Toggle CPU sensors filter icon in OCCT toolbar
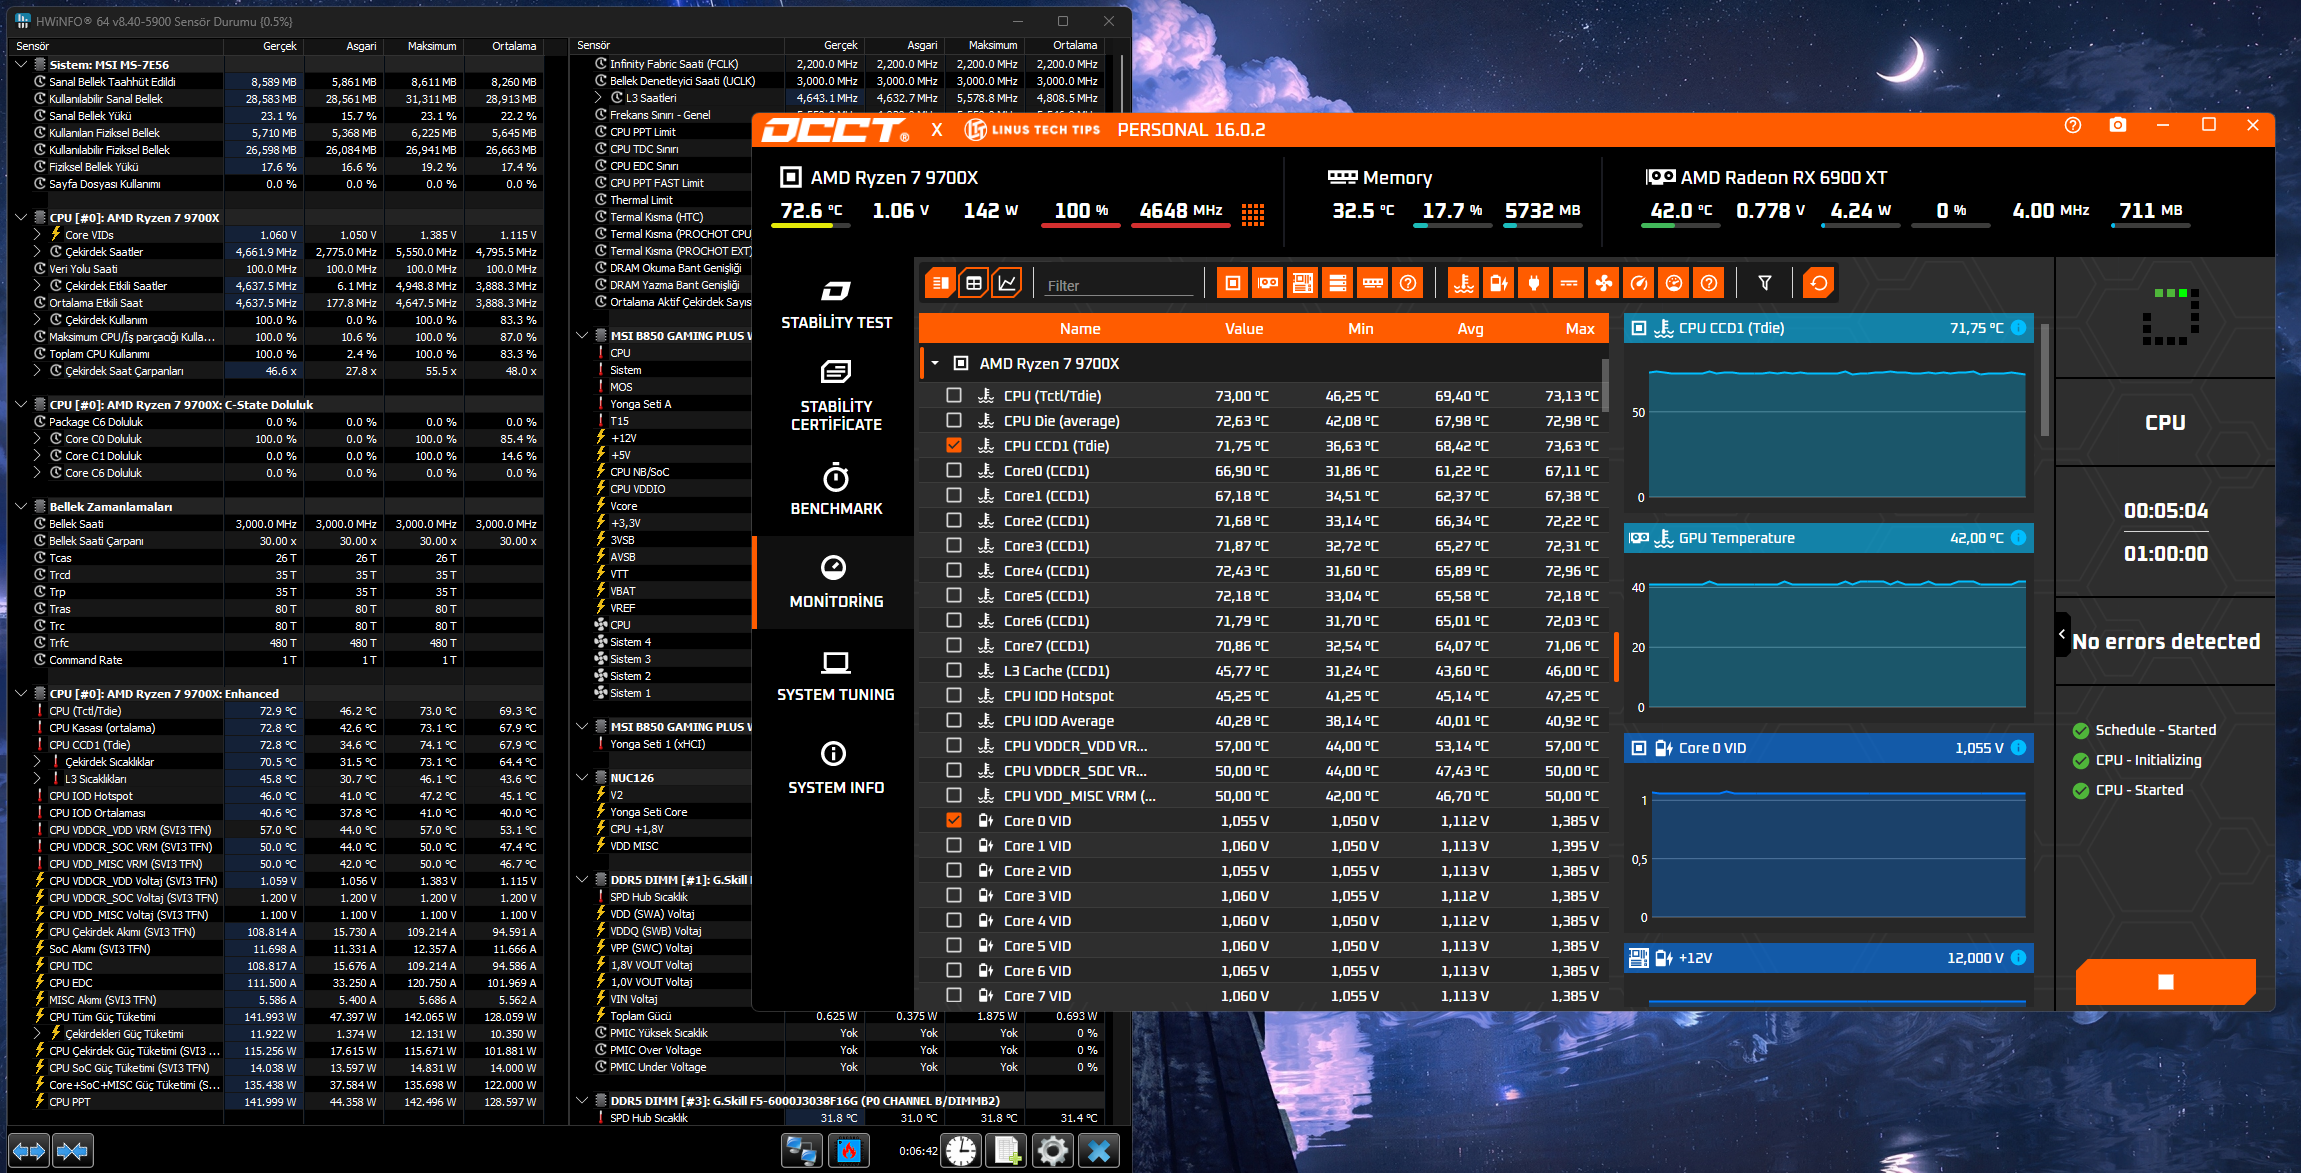 (x=1232, y=283)
